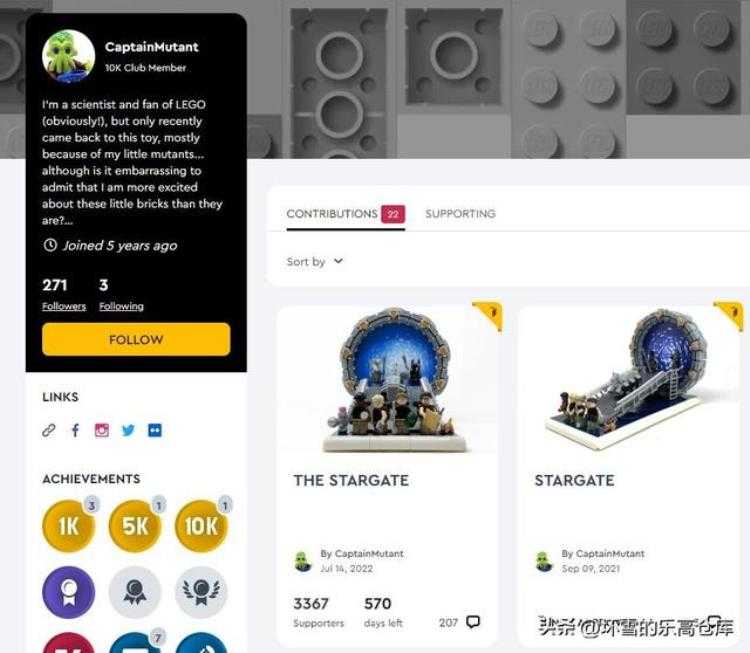Click CaptainMutant's profile avatar

68,56
